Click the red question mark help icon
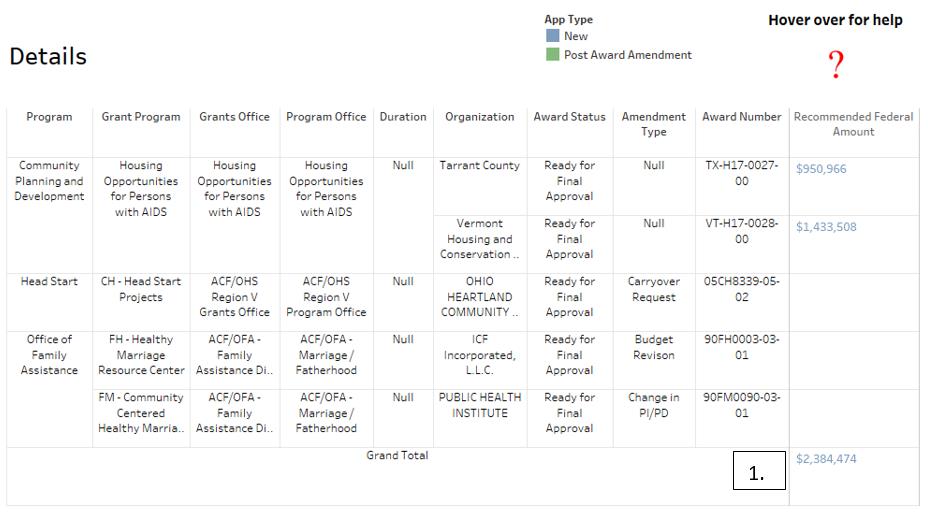928x521 pixels. [836, 66]
